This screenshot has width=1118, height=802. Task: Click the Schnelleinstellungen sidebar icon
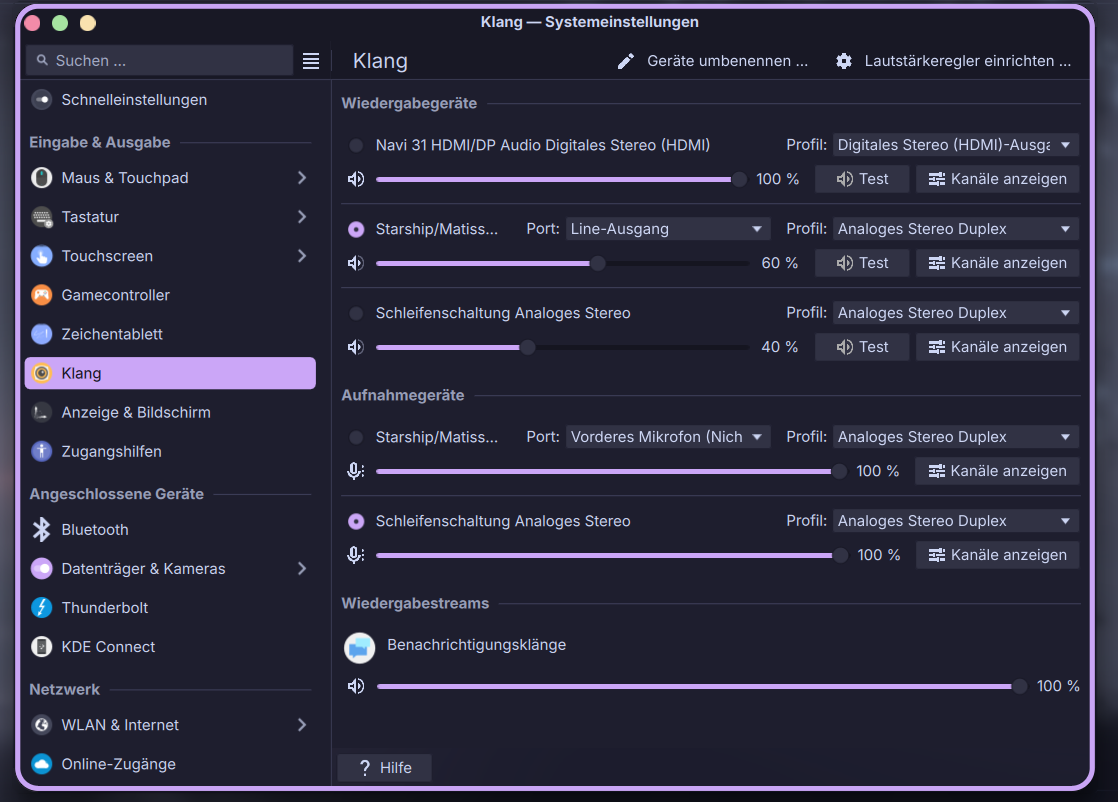42,100
